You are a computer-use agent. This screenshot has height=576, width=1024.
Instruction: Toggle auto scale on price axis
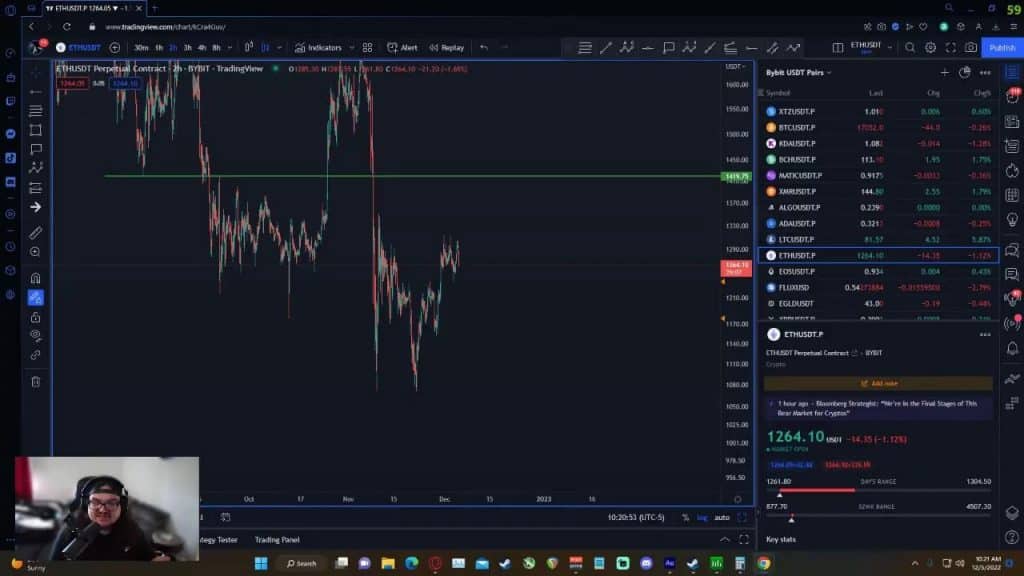[x=721, y=517]
